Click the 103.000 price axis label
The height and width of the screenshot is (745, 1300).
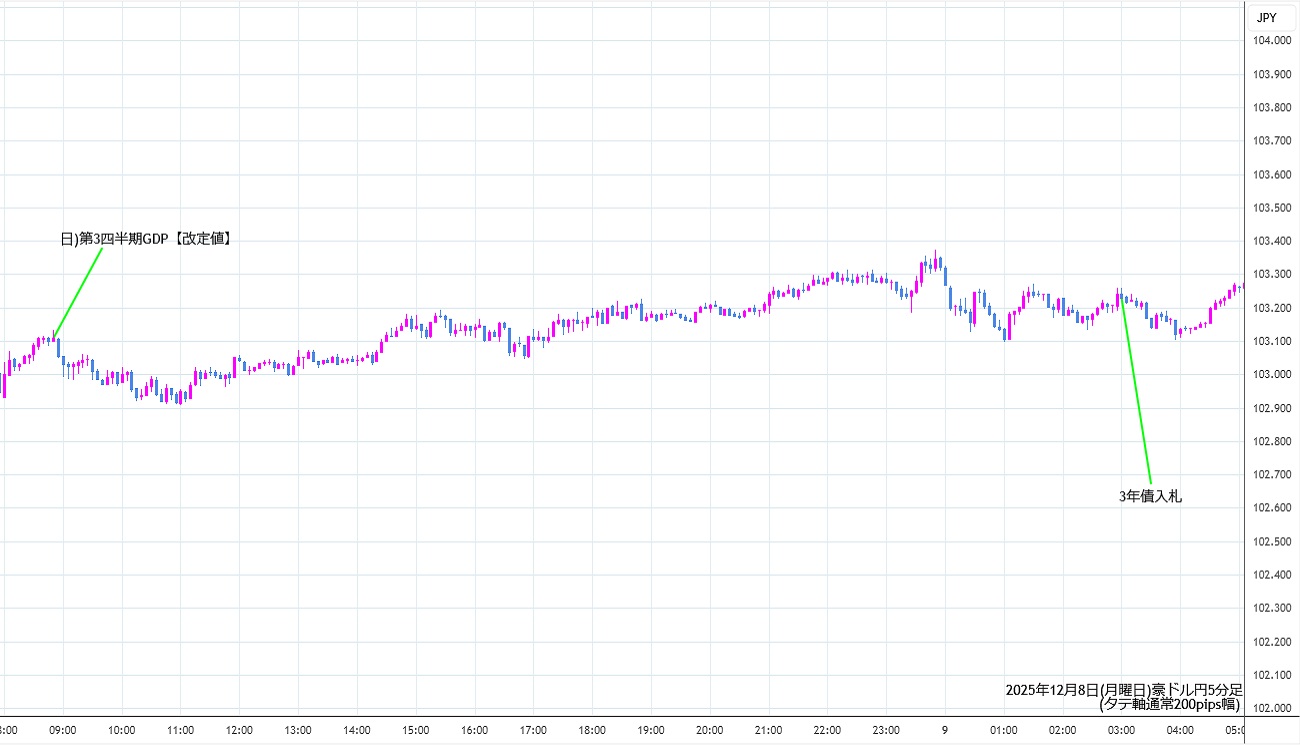(x=1273, y=374)
